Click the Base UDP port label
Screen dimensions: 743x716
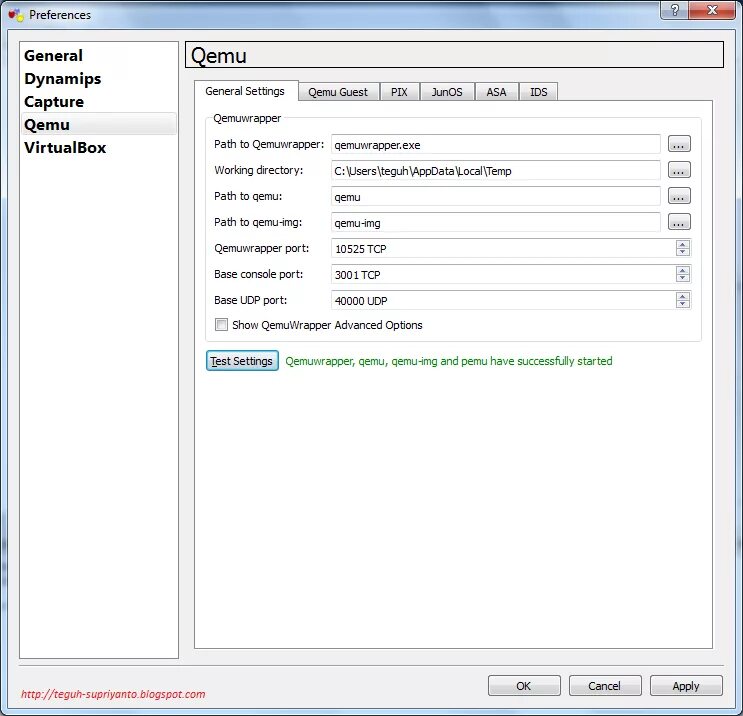pyautogui.click(x=250, y=300)
